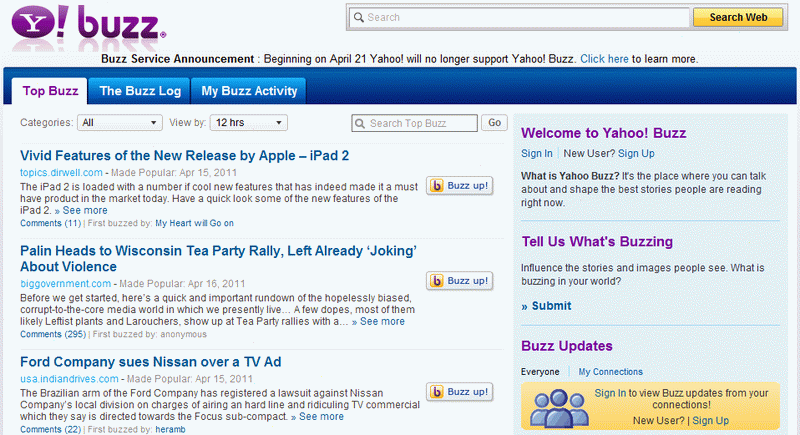Viewport: 800px width, 435px height.
Task: Focus the Search Top Buzz input
Action: 414,123
